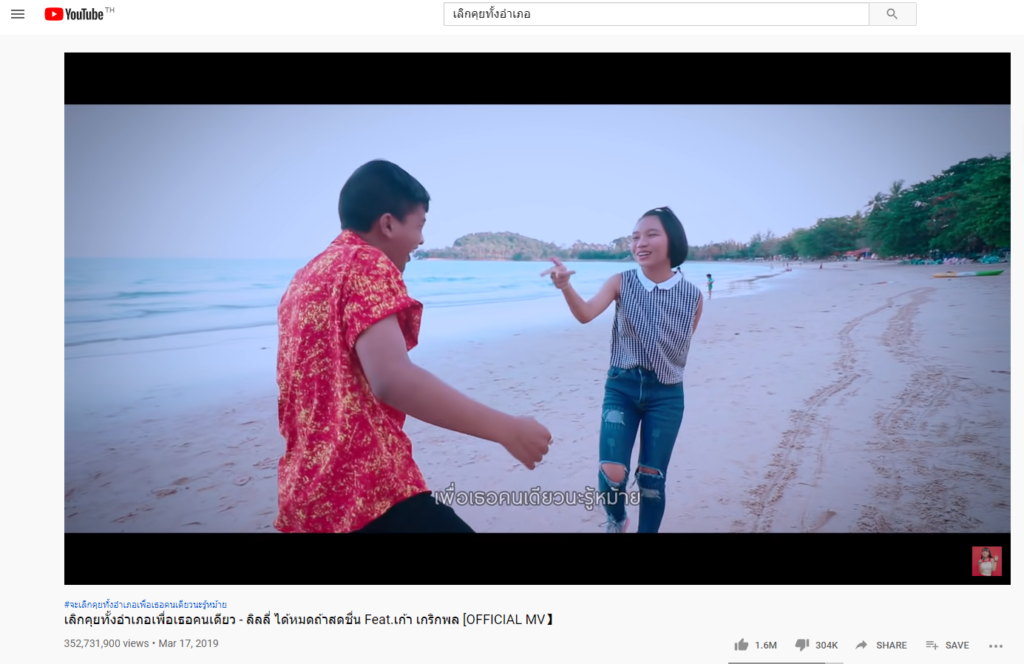This screenshot has height=664, width=1024.
Task: Like the video with thumbs up
Action: click(741, 645)
